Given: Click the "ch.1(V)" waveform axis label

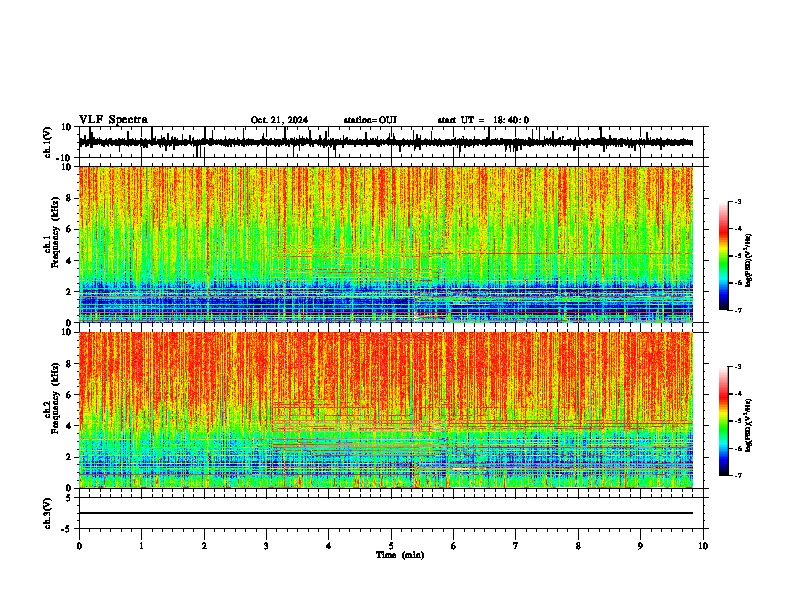Looking at the screenshot, I should click(48, 142).
